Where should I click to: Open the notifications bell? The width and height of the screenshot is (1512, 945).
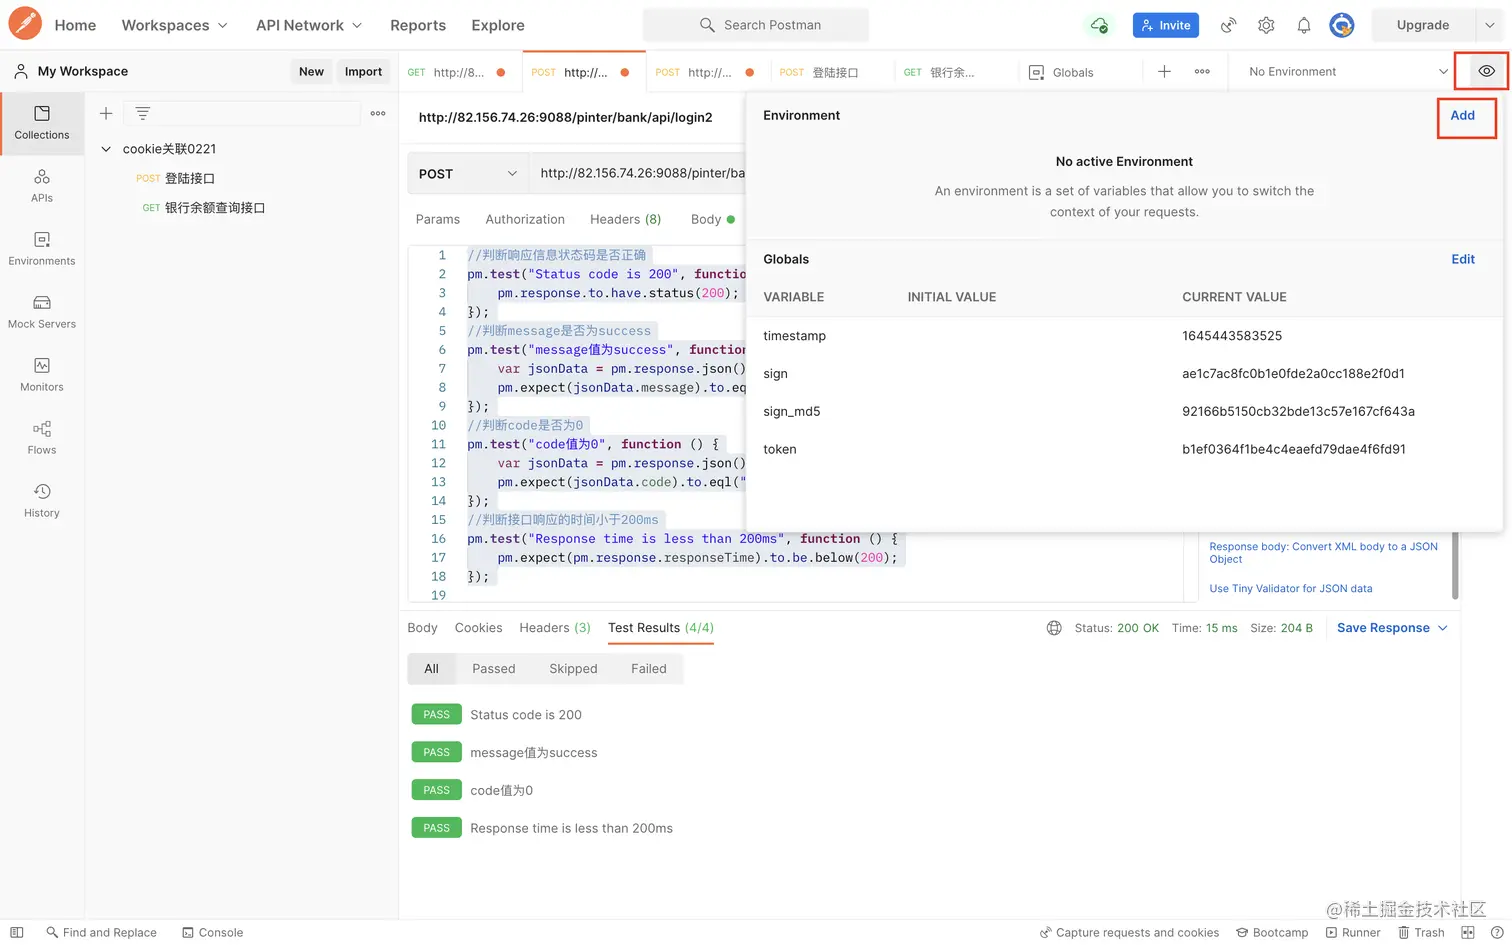(1304, 25)
